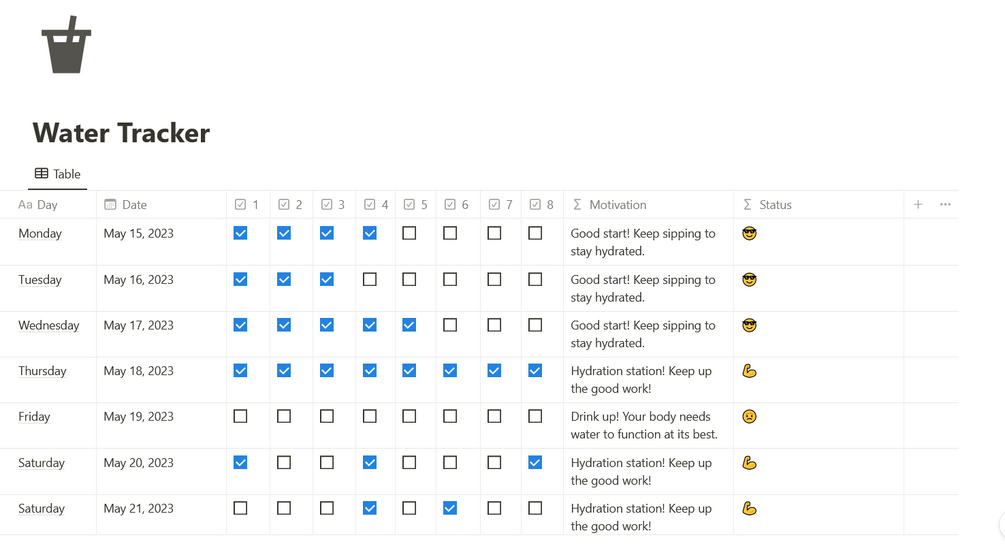The width and height of the screenshot is (1005, 546).
Task: Click the plus icon to add column
Action: tap(918, 204)
